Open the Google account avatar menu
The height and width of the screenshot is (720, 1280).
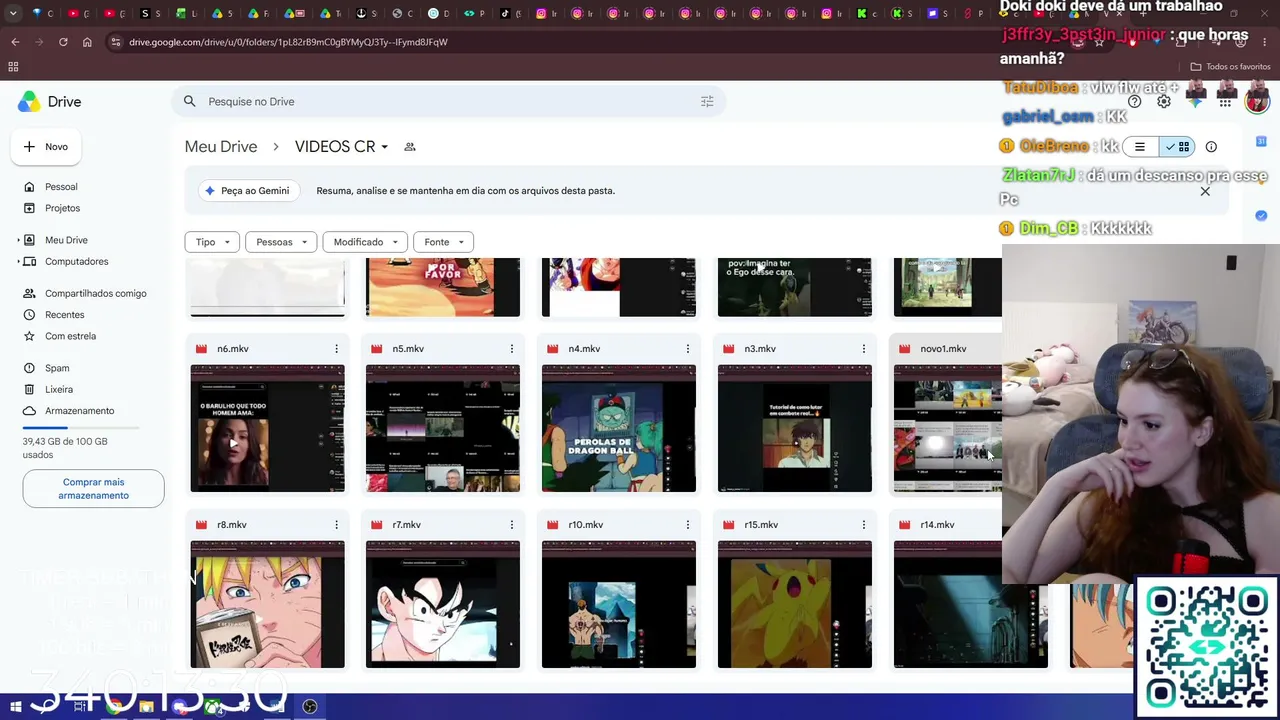point(1257,101)
